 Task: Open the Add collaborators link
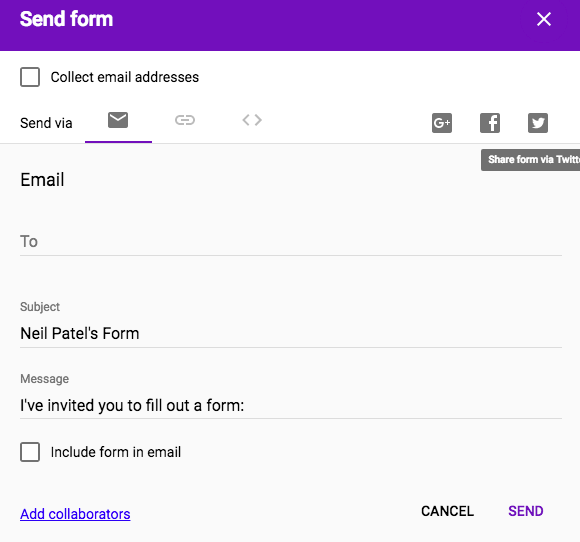75,514
